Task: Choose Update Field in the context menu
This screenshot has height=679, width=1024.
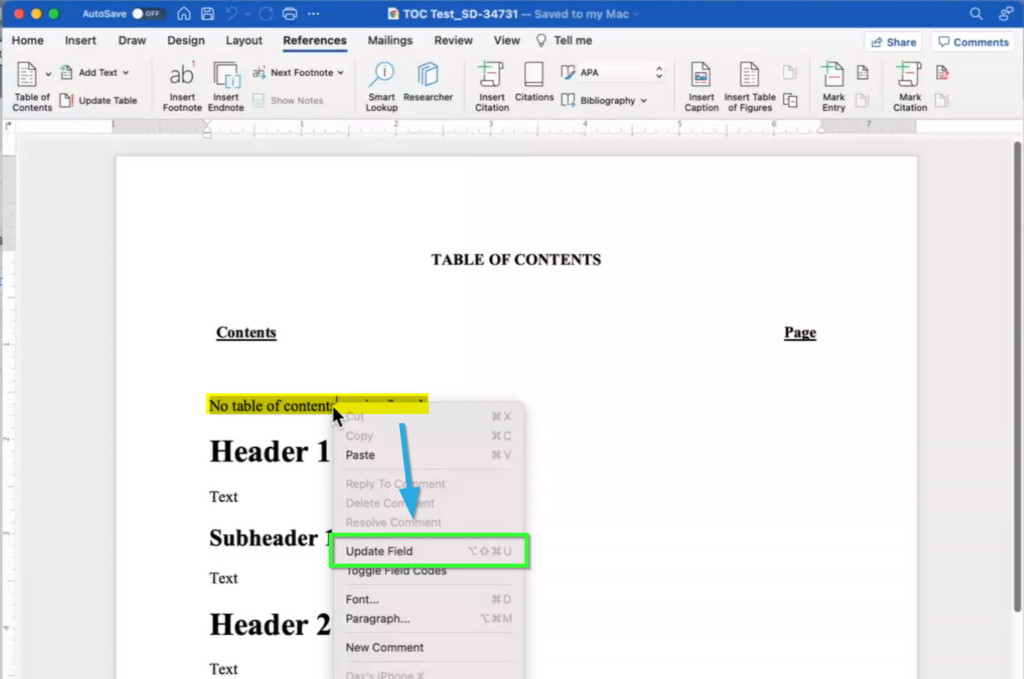Action: click(379, 552)
